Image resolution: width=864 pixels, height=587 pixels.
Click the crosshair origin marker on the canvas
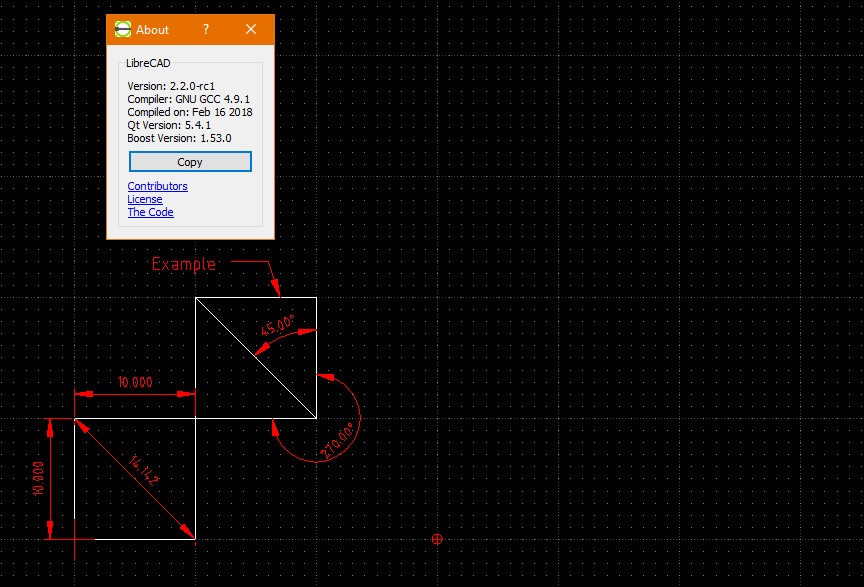[x=436, y=539]
